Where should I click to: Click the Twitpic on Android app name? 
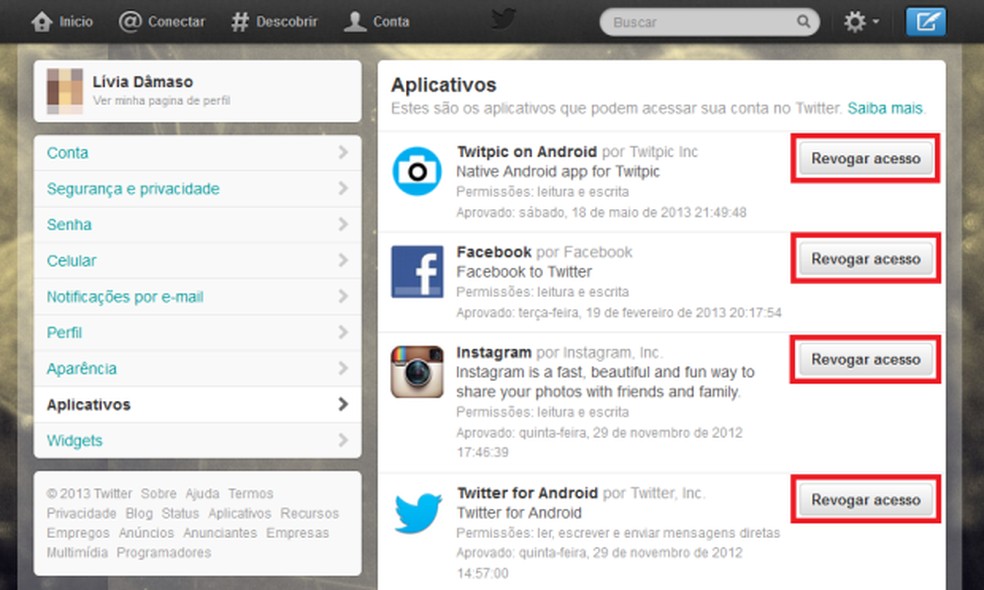pyautogui.click(x=527, y=152)
